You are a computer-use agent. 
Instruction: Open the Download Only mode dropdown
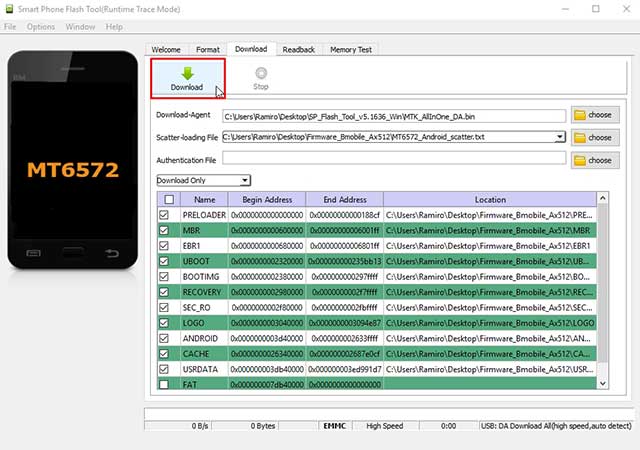pyautogui.click(x=203, y=180)
